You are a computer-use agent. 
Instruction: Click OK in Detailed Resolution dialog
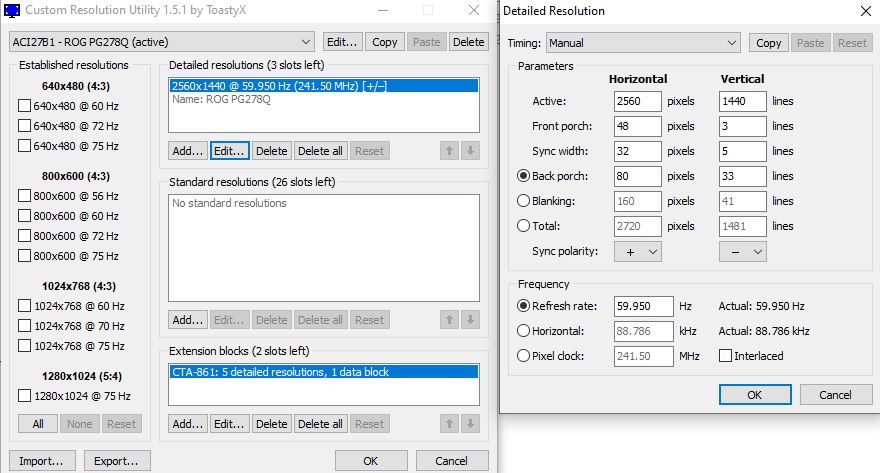[x=755, y=394]
